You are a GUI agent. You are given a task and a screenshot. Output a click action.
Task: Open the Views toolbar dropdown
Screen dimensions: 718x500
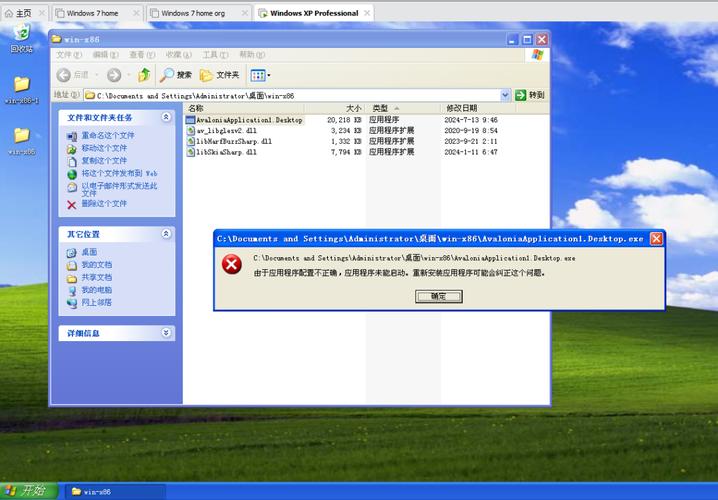point(260,75)
